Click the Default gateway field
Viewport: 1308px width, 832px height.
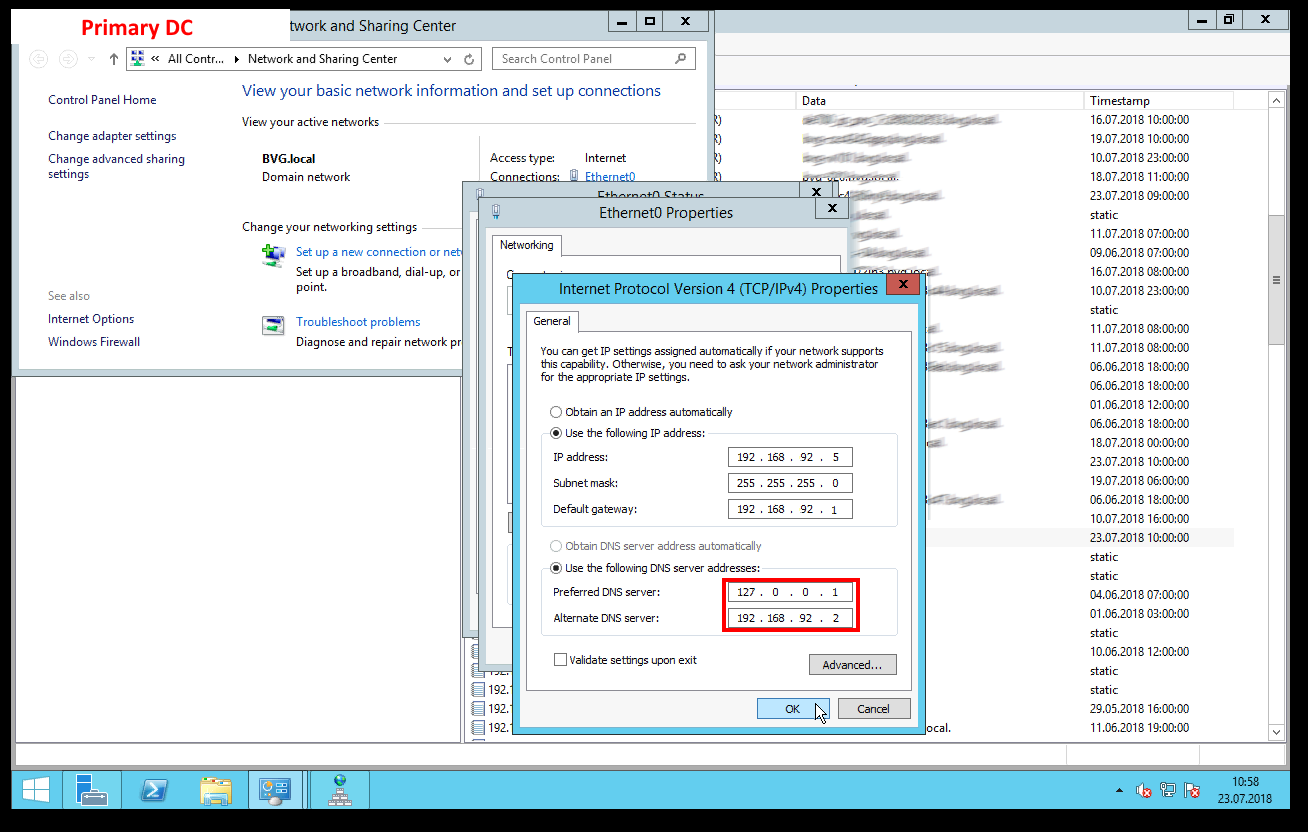(790, 509)
